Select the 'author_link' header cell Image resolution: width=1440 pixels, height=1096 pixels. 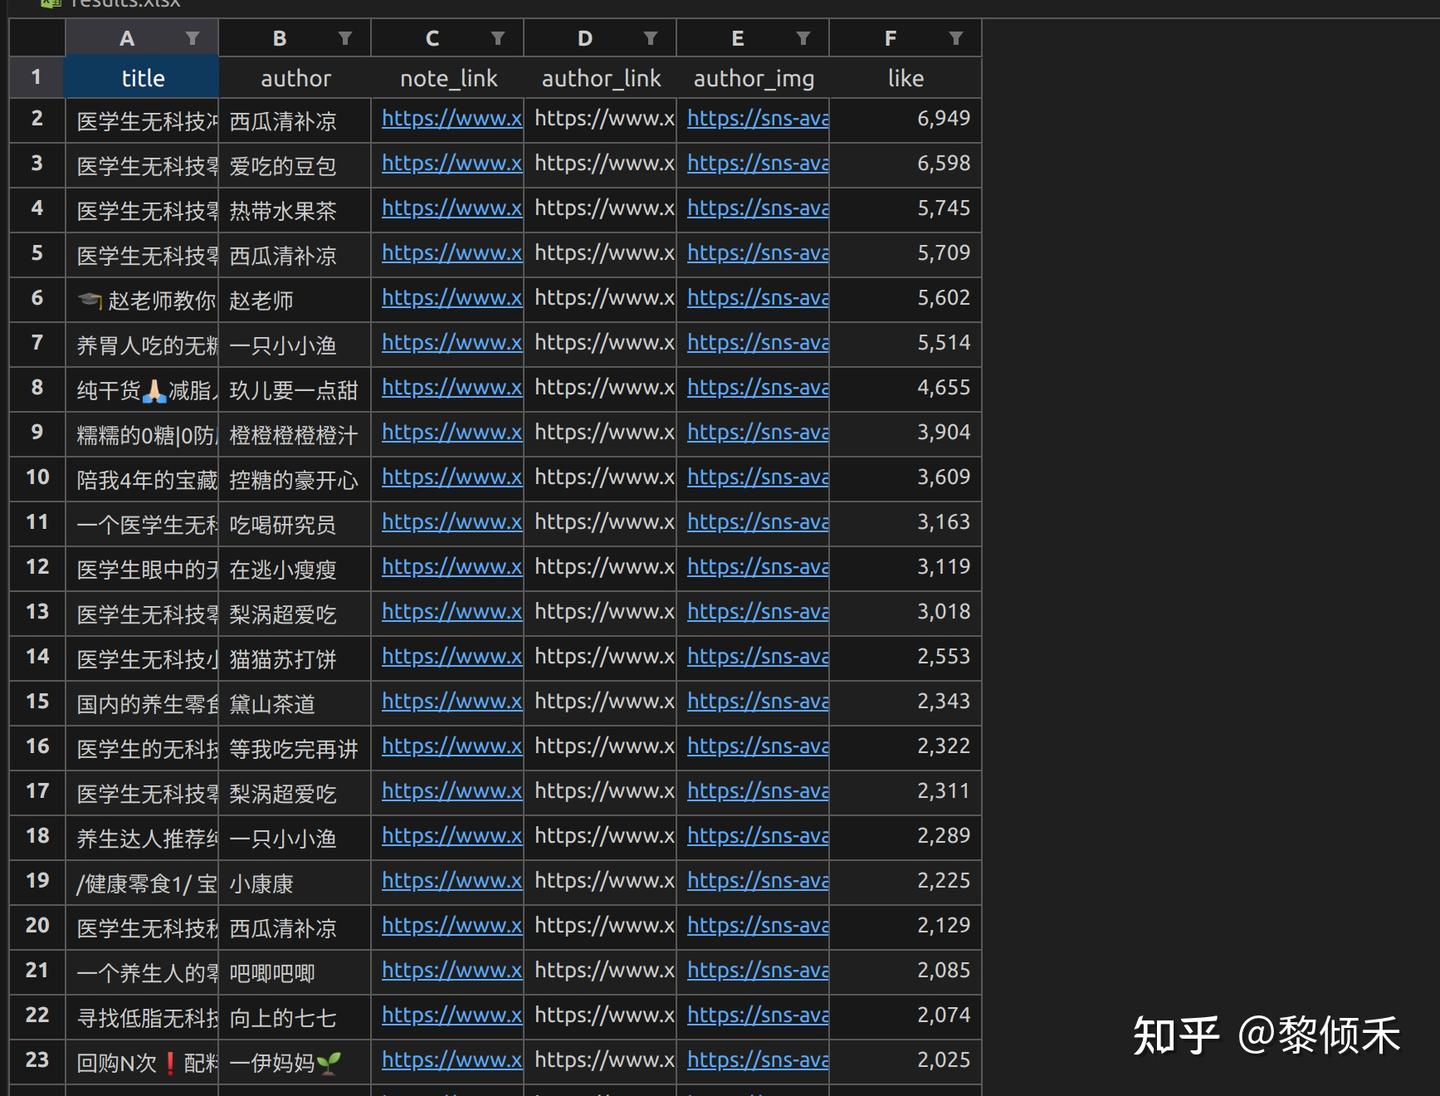[600, 78]
